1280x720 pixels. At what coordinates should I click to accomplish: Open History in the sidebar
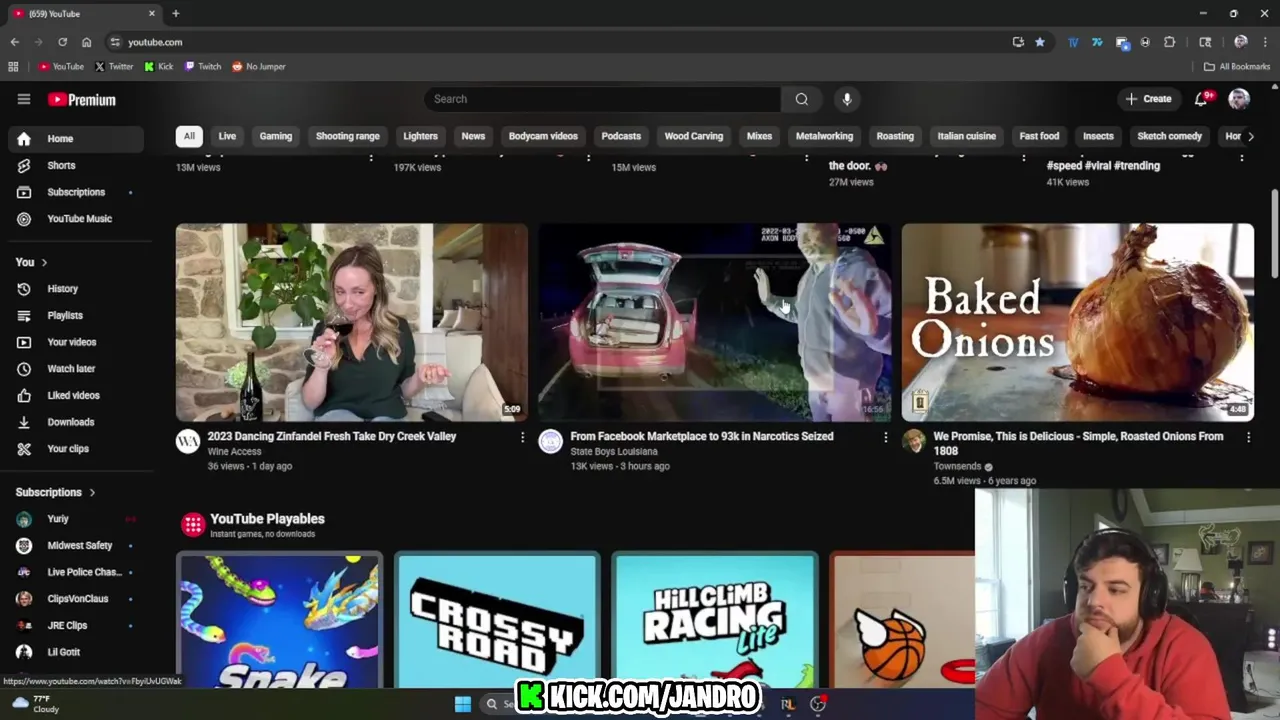click(x=76, y=289)
